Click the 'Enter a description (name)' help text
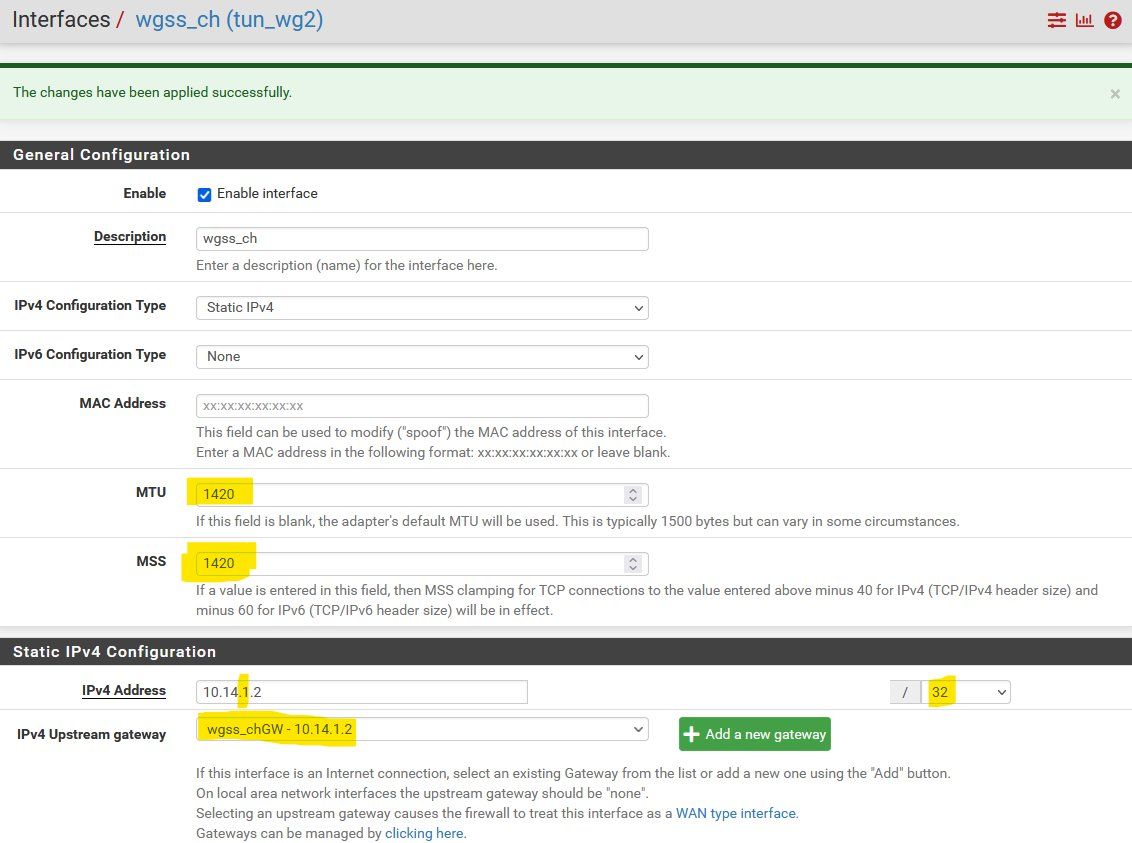The height and width of the screenshot is (843, 1132). click(x=347, y=266)
